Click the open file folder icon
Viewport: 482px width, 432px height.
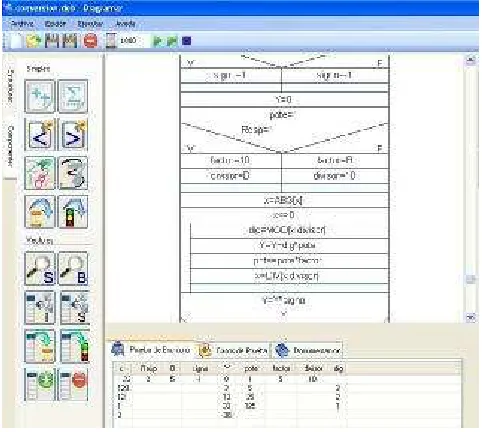coord(33,41)
